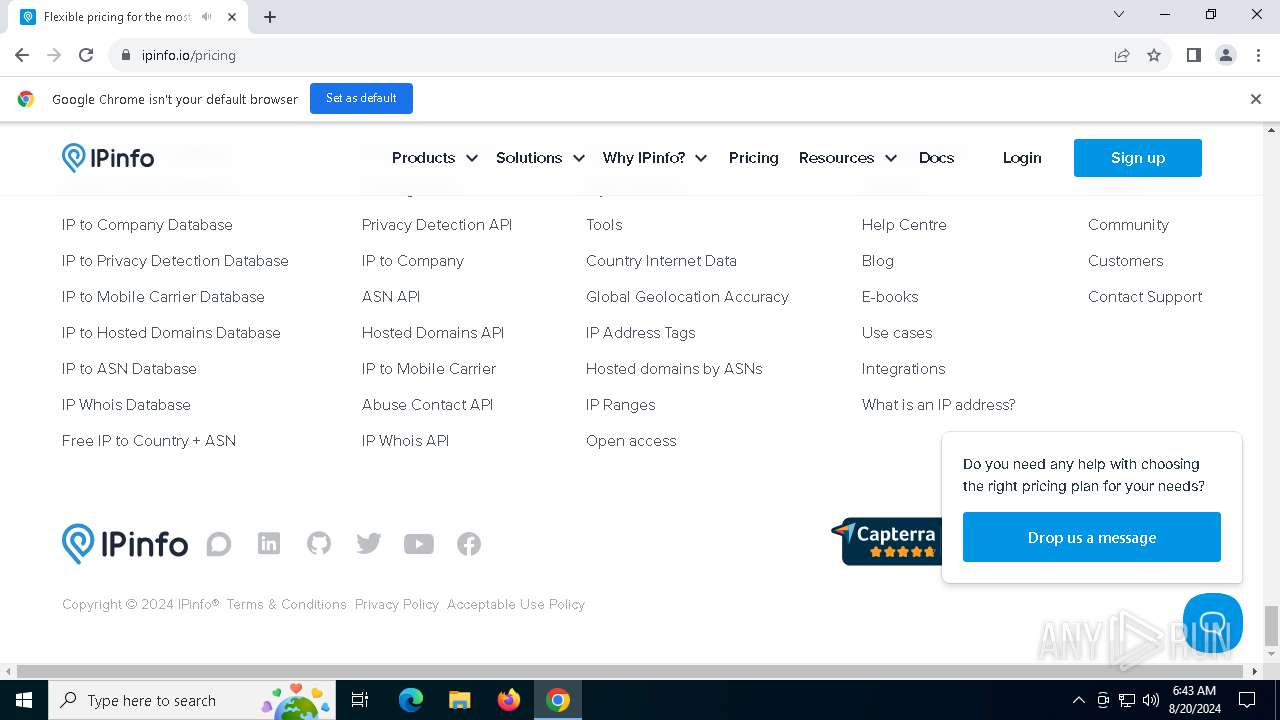This screenshot has width=1280, height=720.
Task: Open the tab search dropdown arrow
Action: coord(1119,14)
